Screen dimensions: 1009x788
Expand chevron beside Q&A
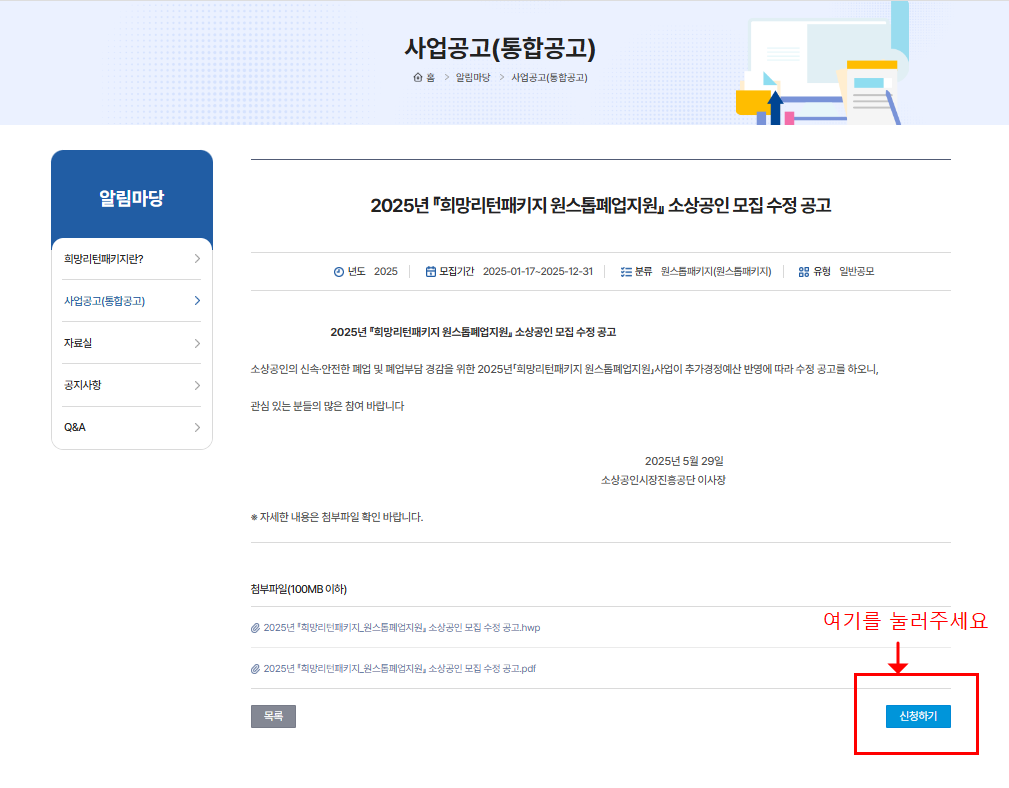click(x=197, y=427)
